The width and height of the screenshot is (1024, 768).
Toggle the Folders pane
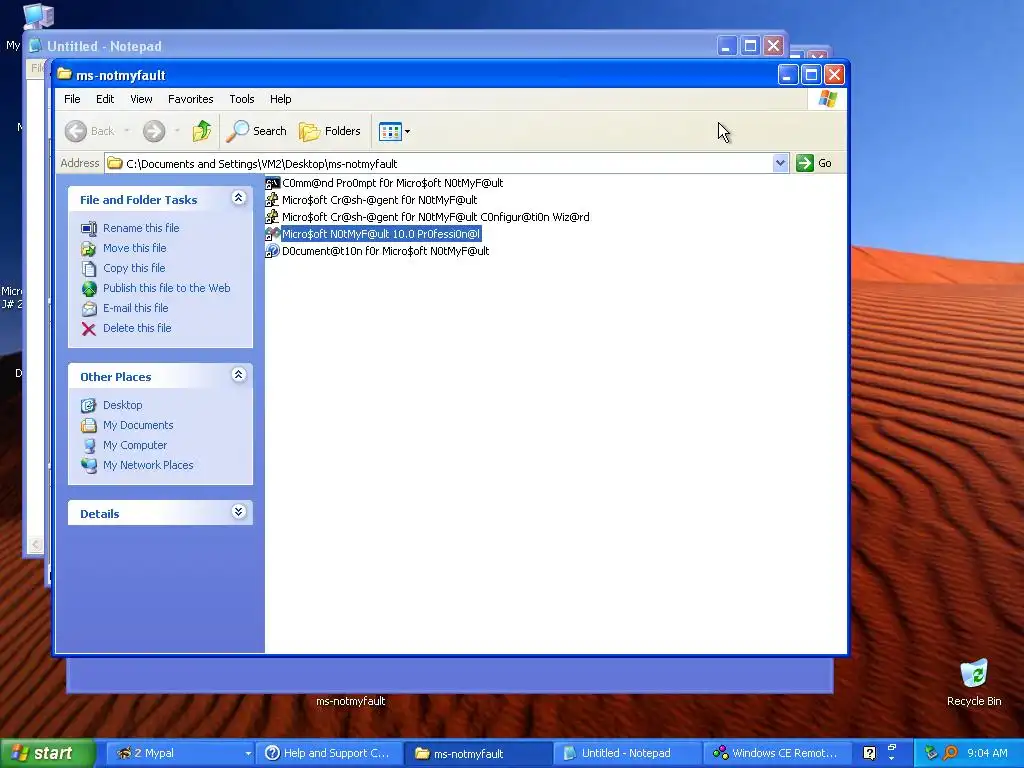point(330,131)
